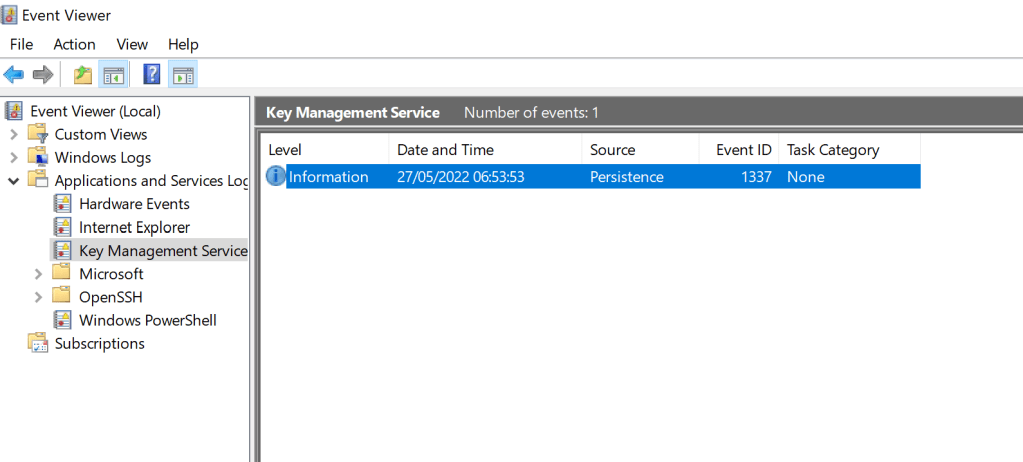The width and height of the screenshot is (1023, 462).
Task: Select the Windows PowerShell log
Action: point(147,320)
